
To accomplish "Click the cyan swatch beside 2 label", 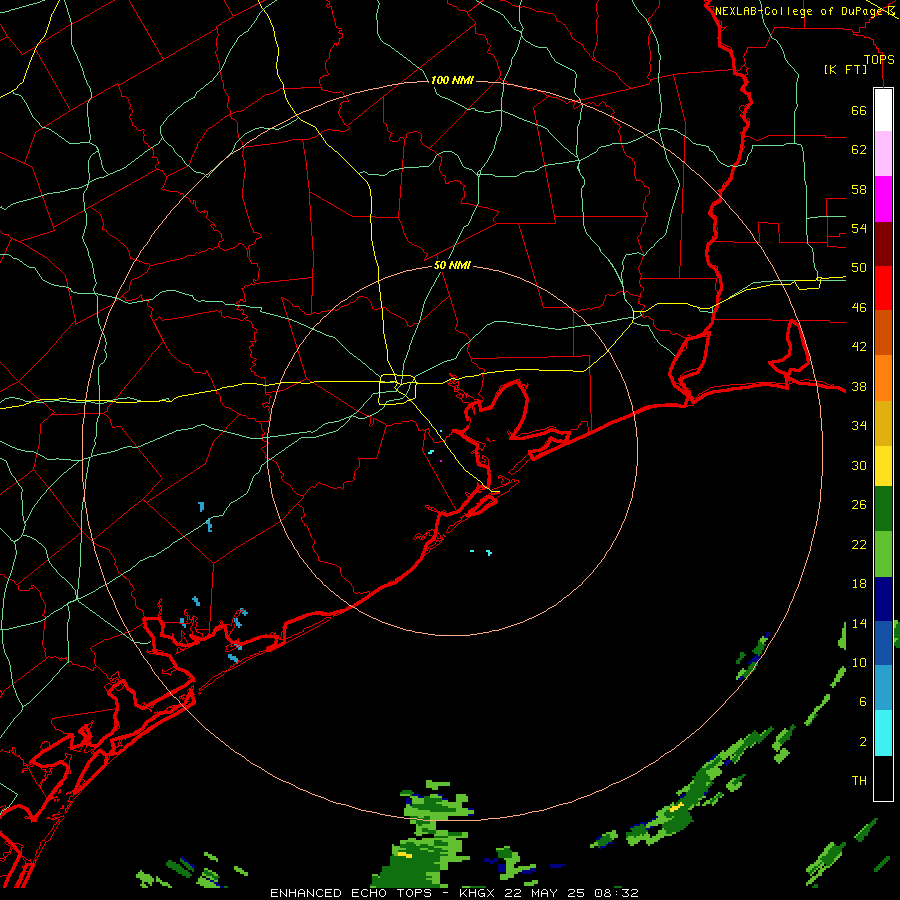I will [x=883, y=733].
